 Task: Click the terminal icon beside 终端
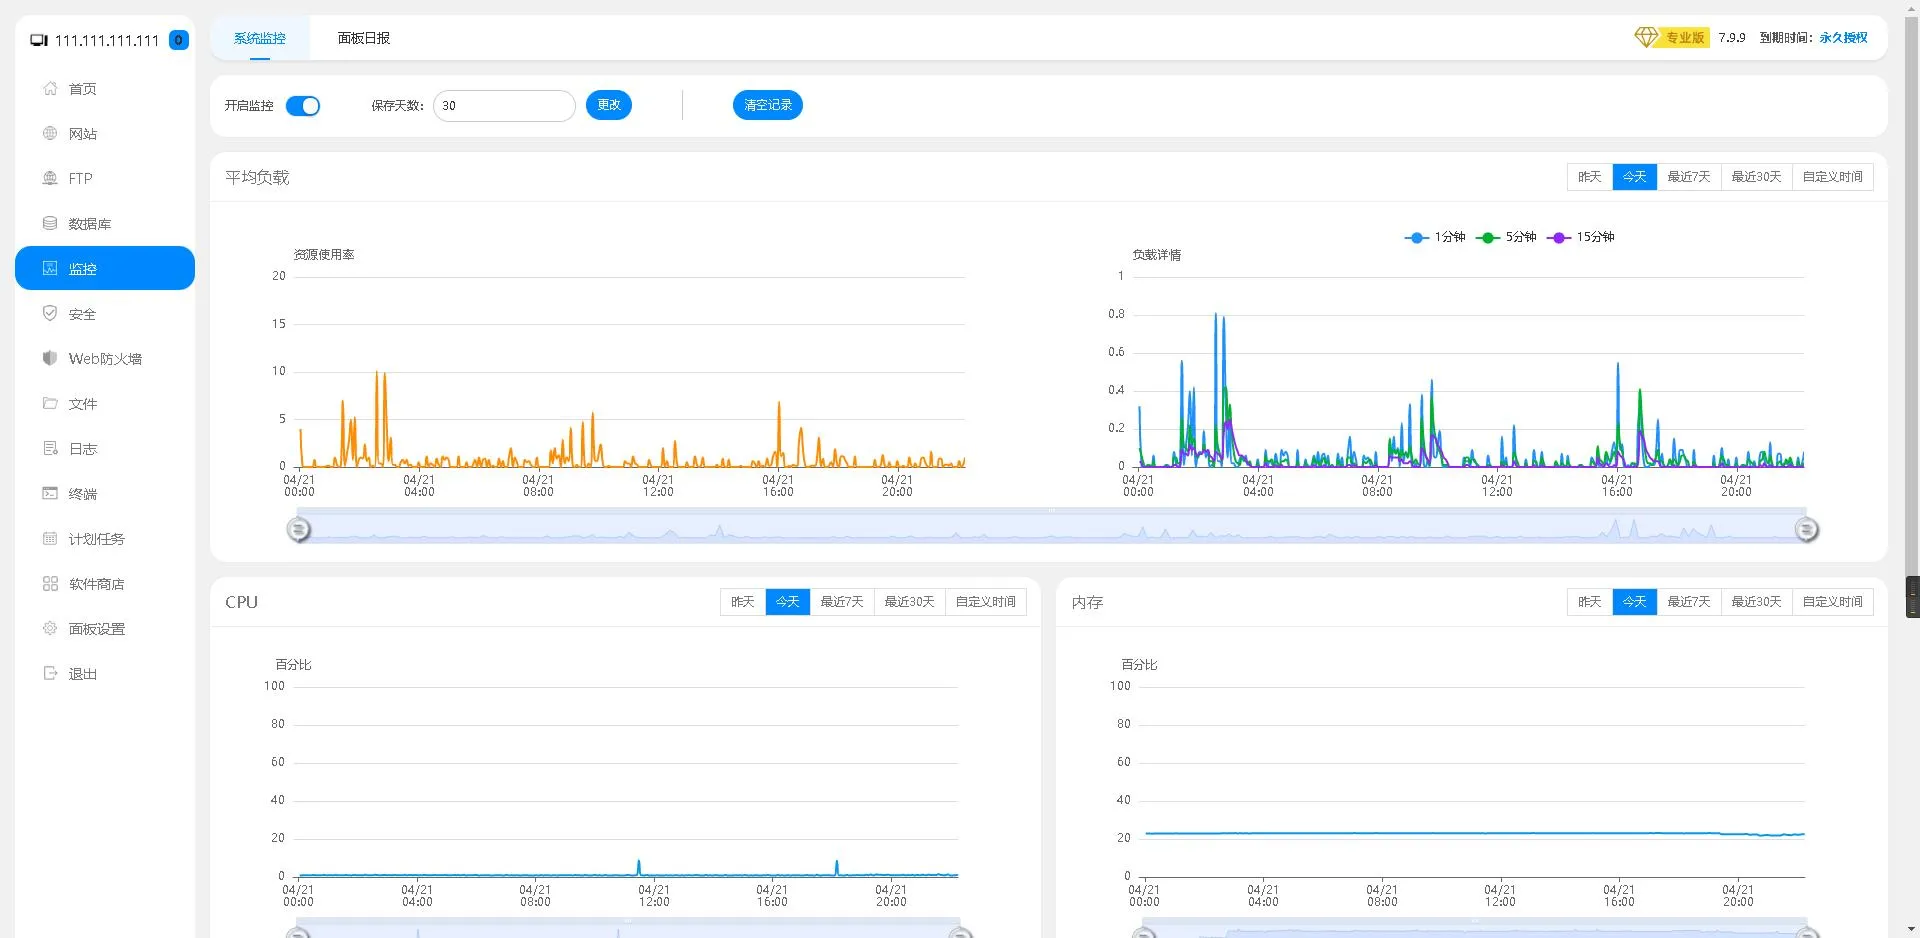point(50,494)
